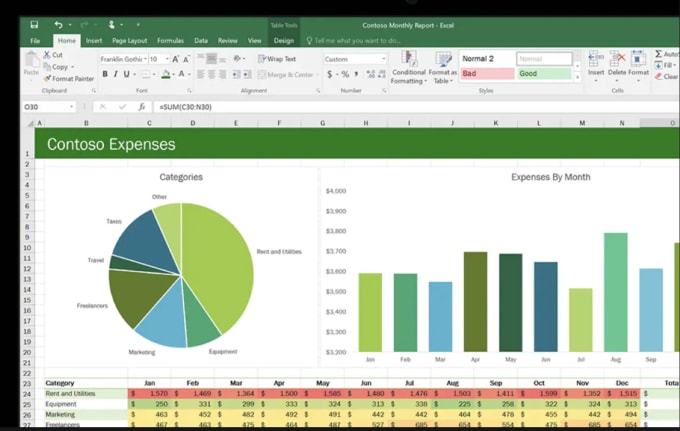Click the formula bar showing =SUM(C30:N30)
Image resolution: width=680 pixels, height=431 pixels.
click(x=416, y=107)
